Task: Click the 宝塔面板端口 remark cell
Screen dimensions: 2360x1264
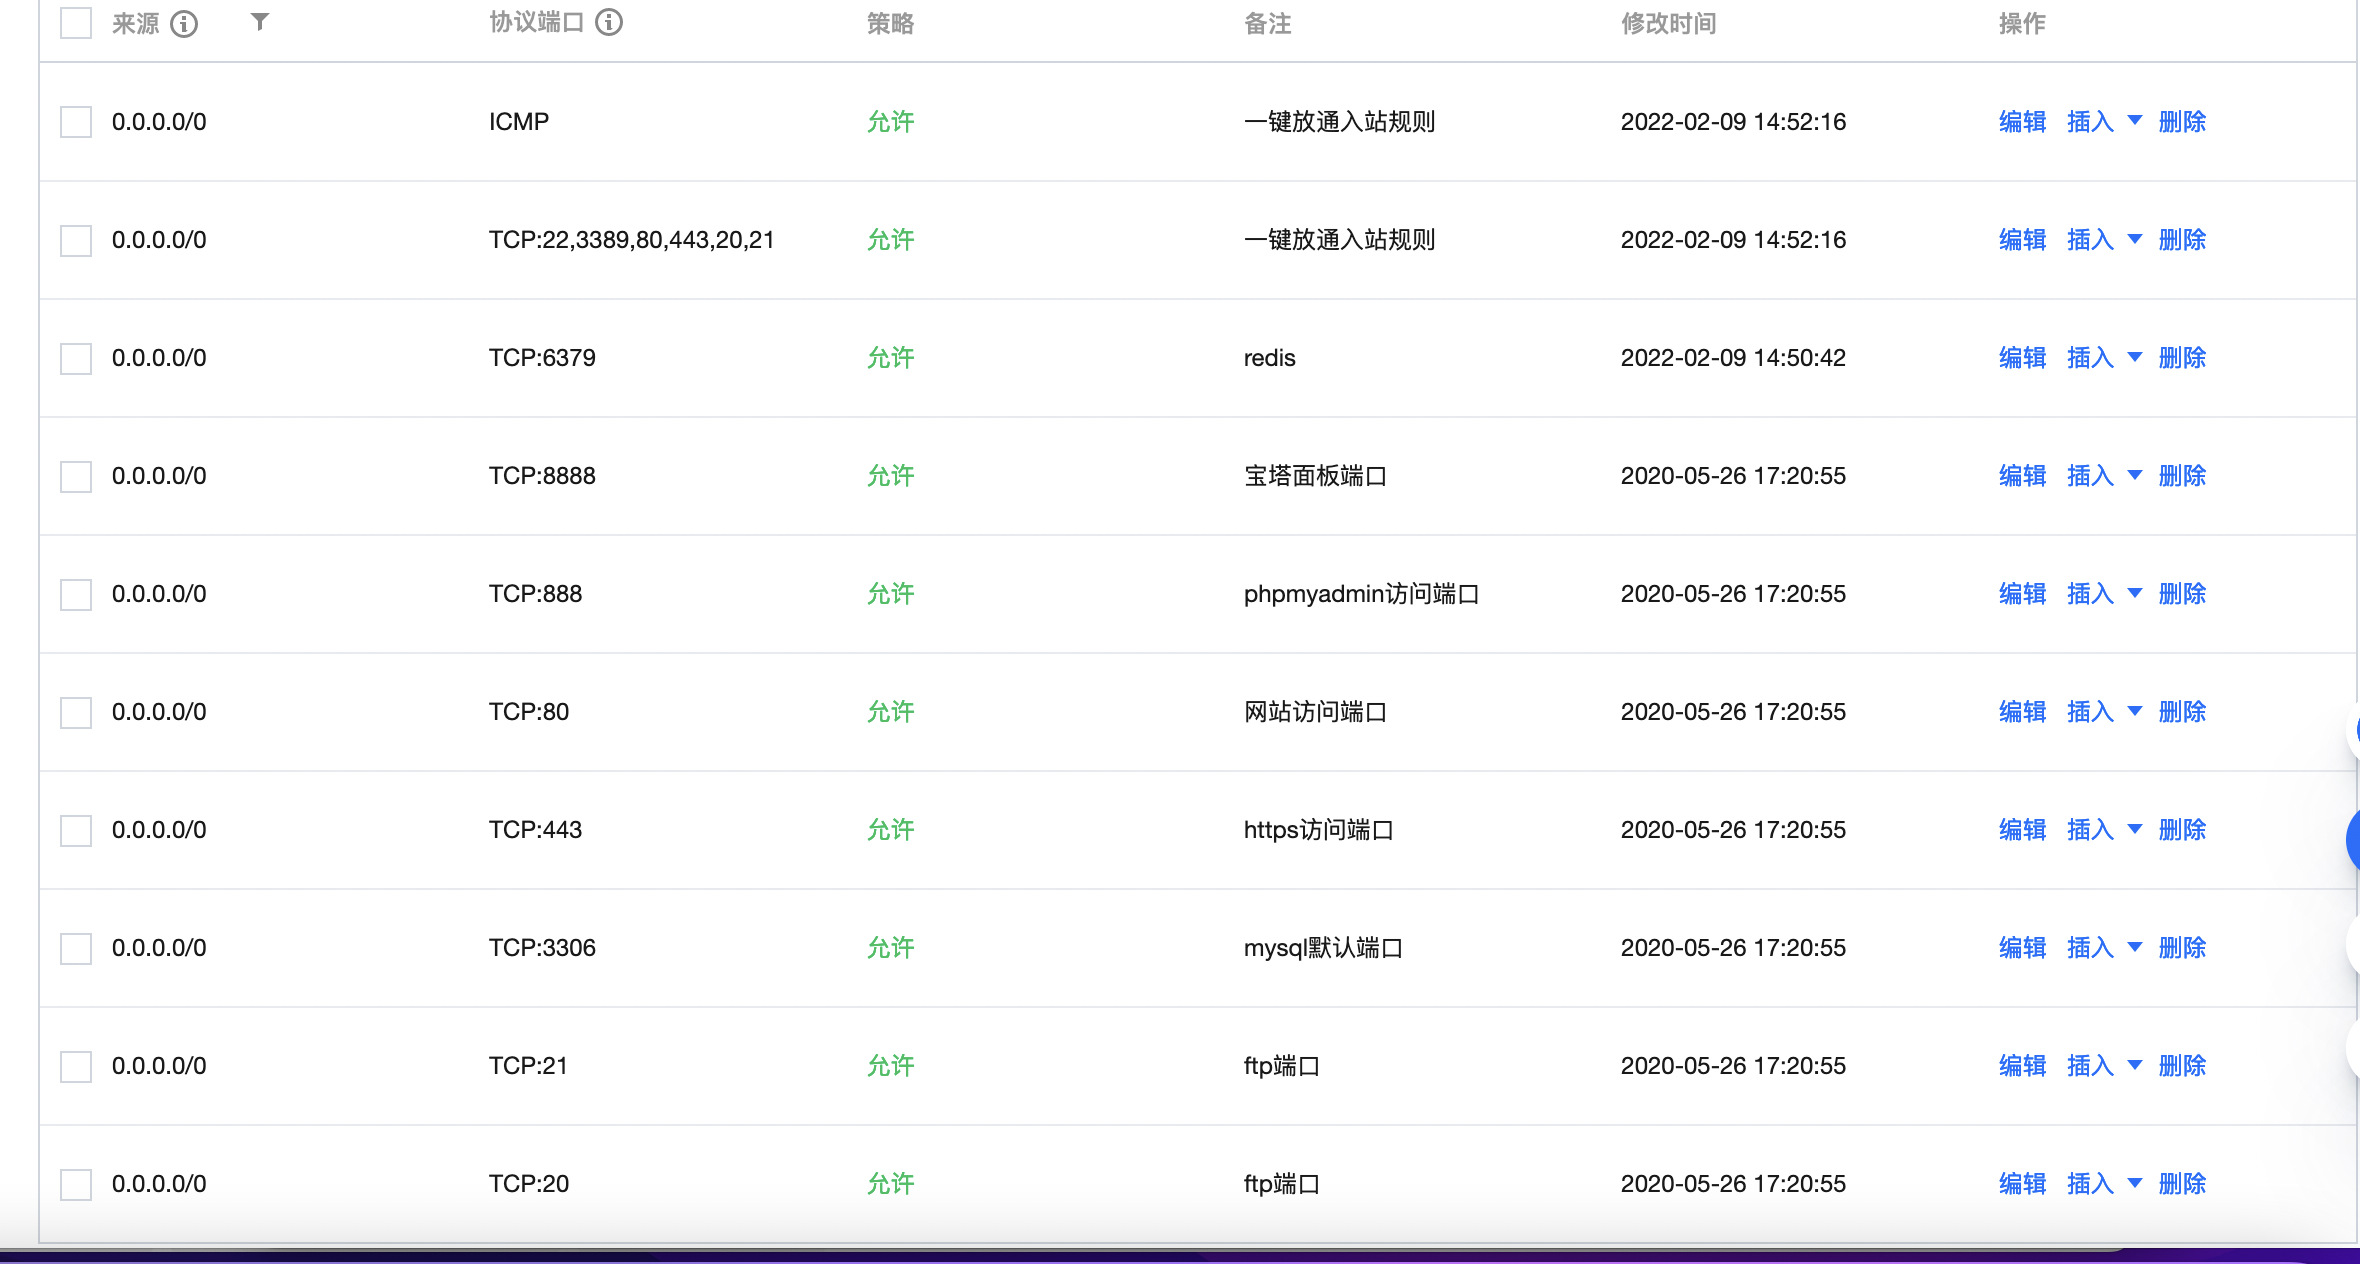Action: pos(1315,476)
